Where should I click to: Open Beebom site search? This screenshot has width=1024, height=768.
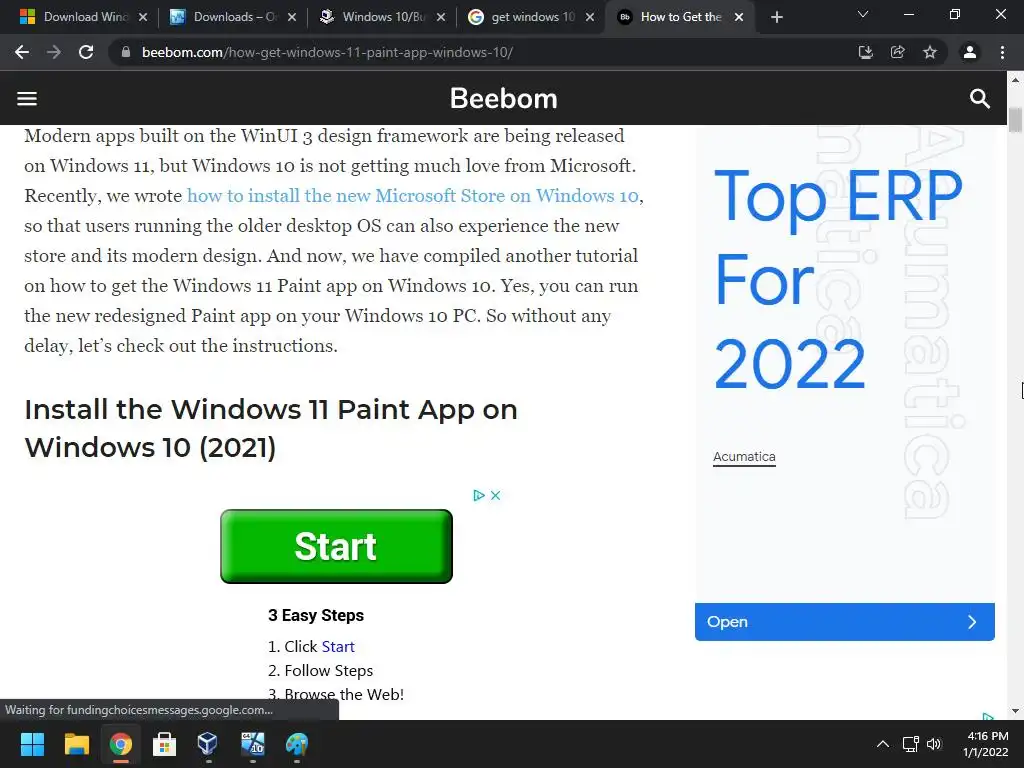tap(980, 99)
